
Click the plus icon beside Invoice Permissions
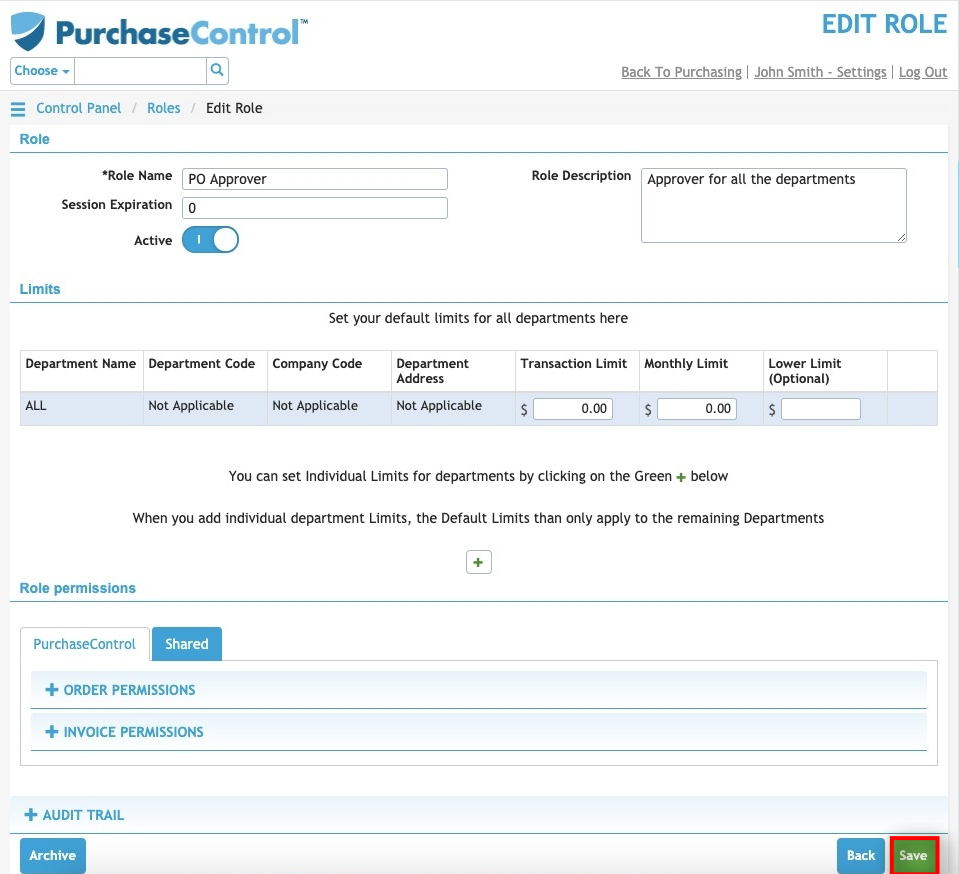coord(52,731)
